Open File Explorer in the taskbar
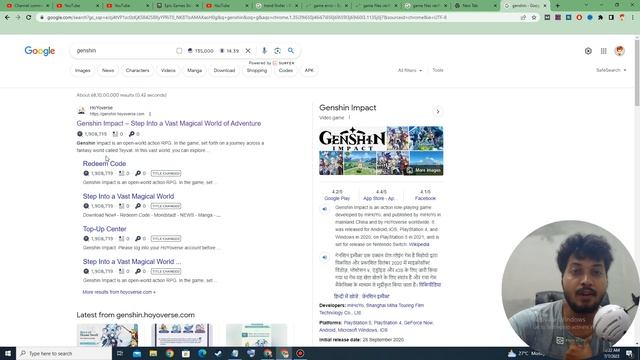This screenshot has width=640, height=360. [x=153, y=353]
